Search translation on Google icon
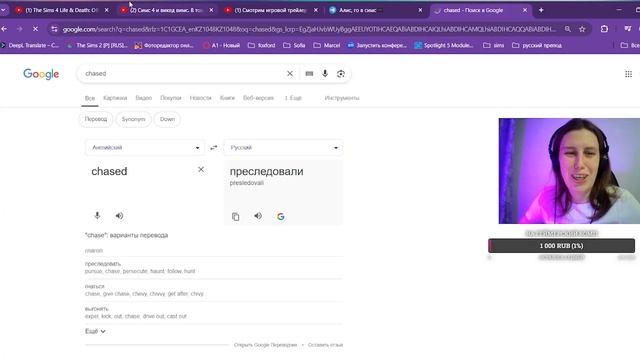The image size is (640, 360). click(281, 216)
